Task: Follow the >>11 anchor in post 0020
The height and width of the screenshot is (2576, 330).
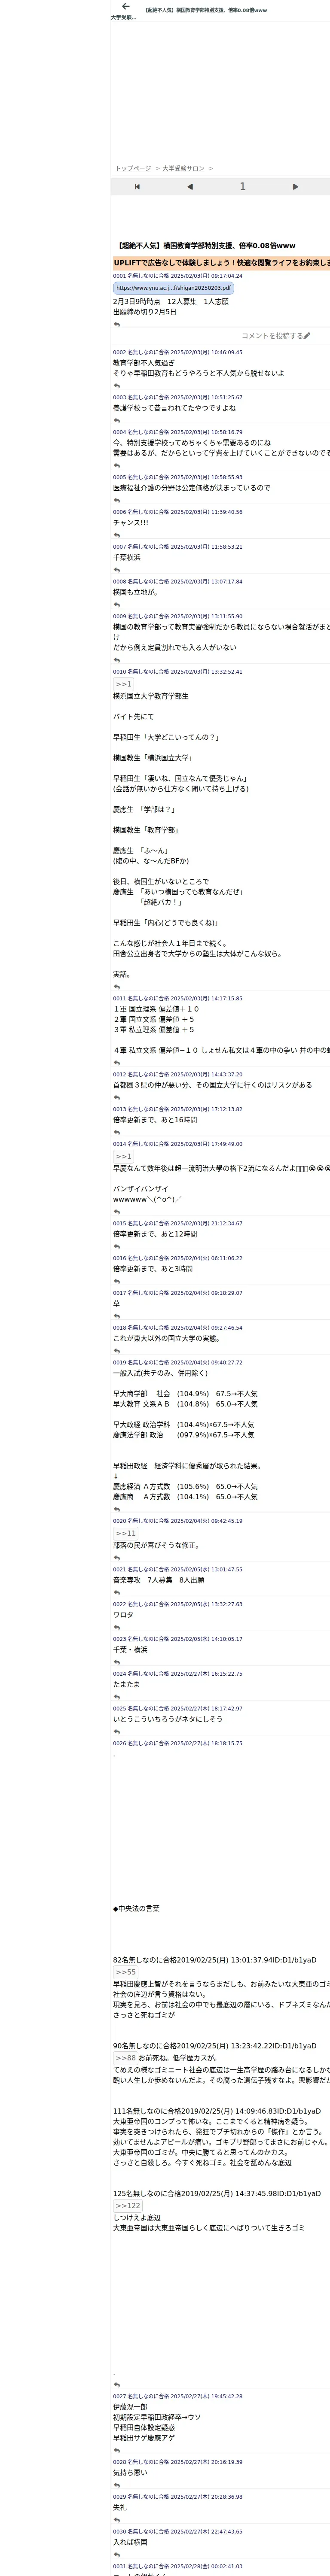Action: 125,1533
